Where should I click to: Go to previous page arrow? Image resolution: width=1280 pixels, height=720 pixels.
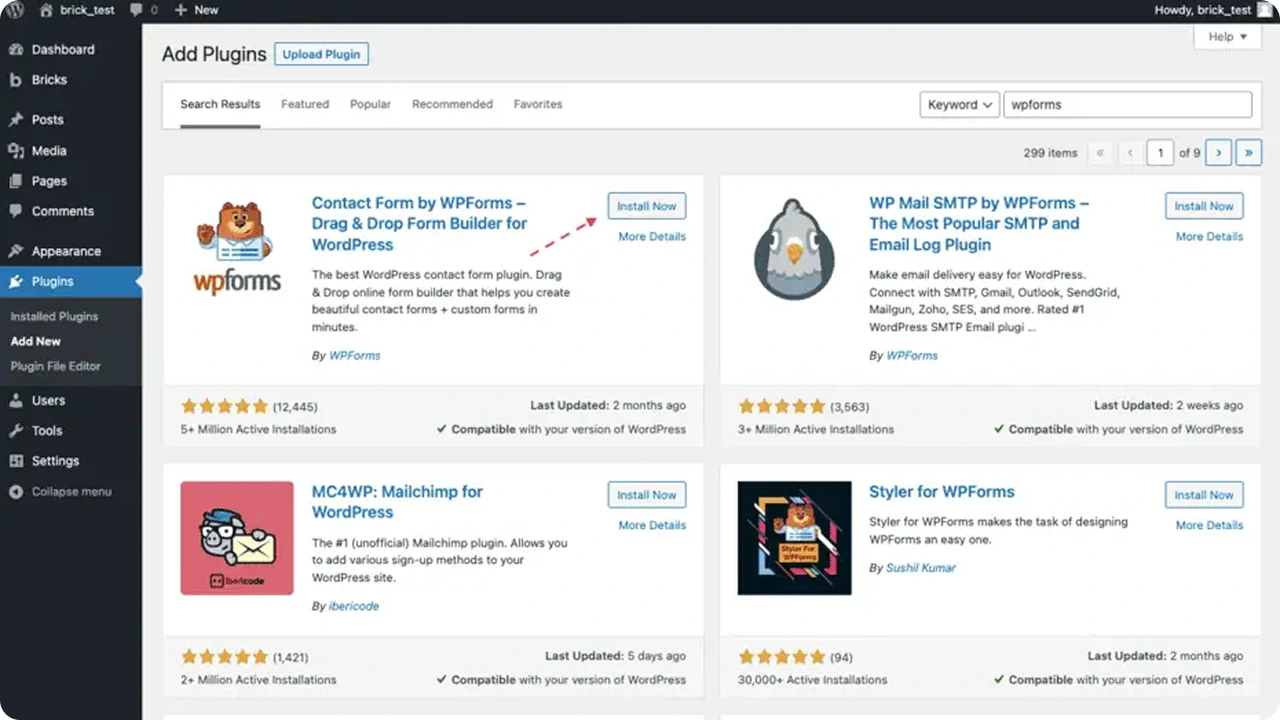(x=1131, y=153)
